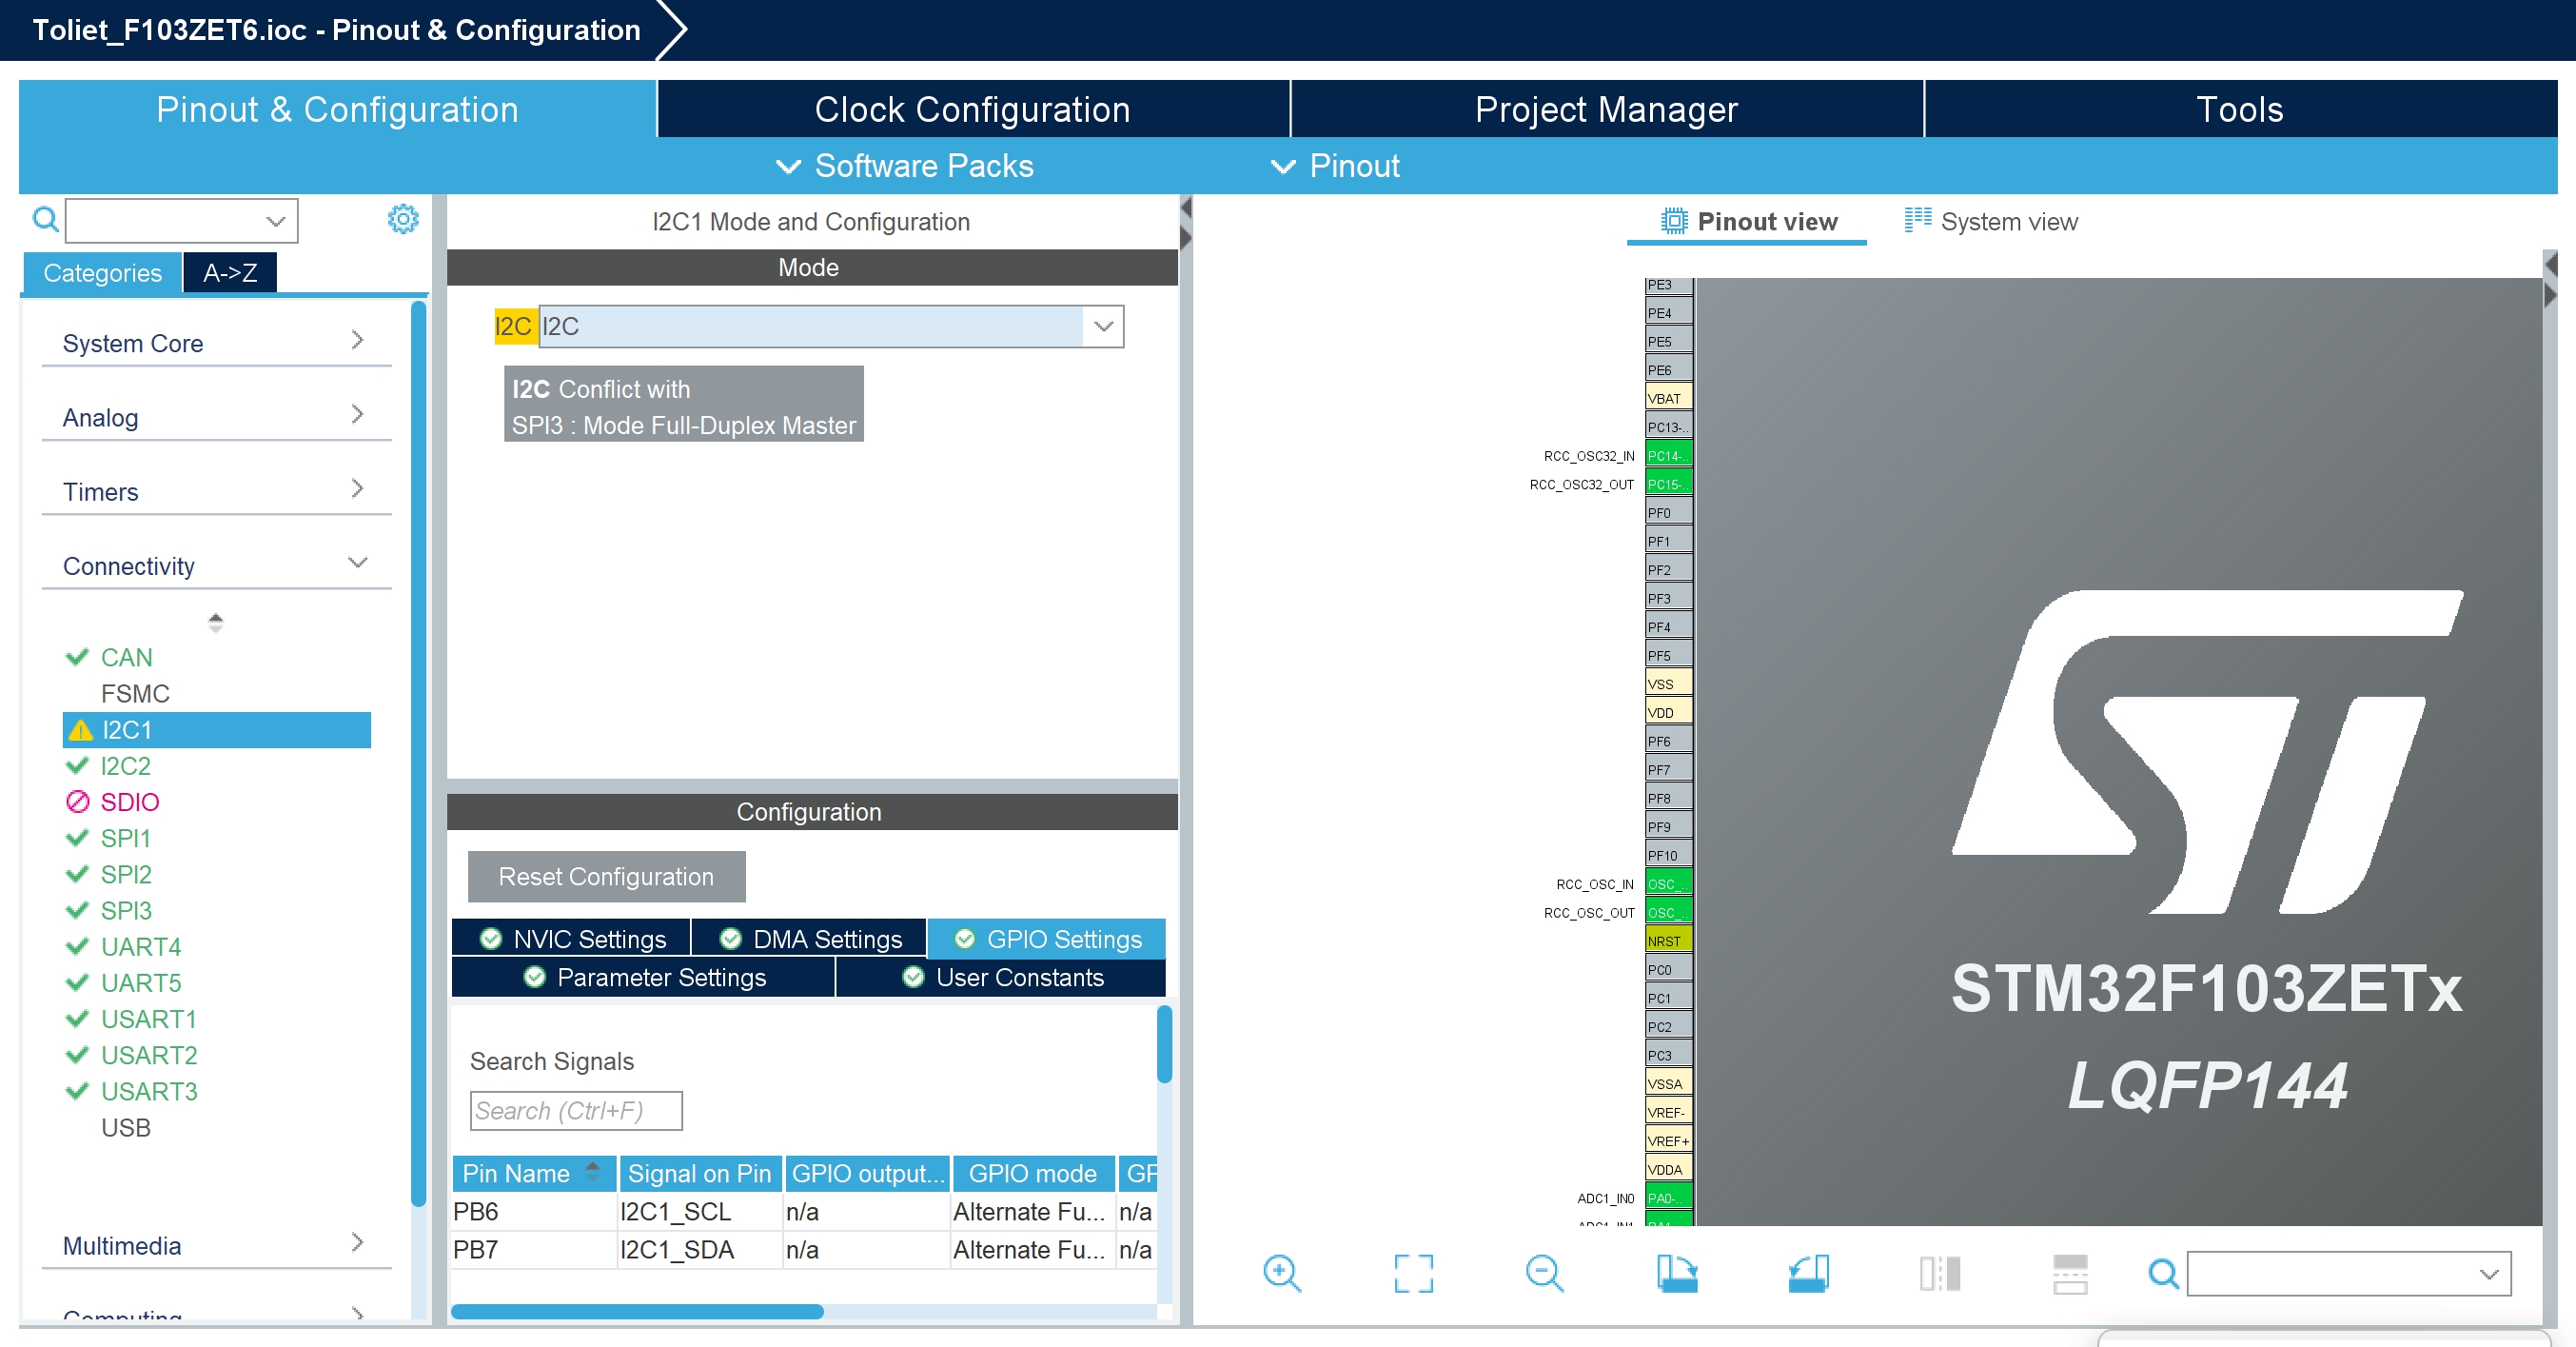Screen dimensions: 2576x1347
Task: Open DMA Settings tab
Action: (x=810, y=939)
